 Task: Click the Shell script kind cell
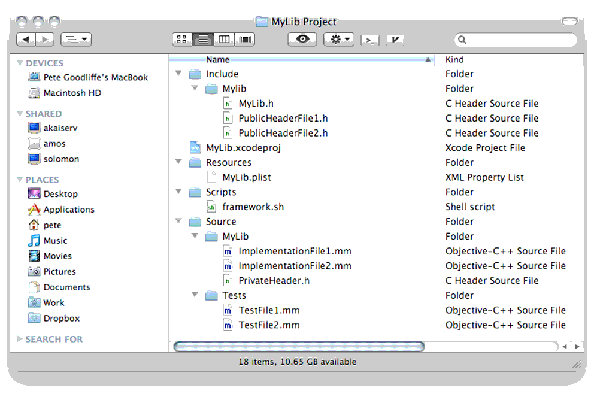tap(470, 207)
